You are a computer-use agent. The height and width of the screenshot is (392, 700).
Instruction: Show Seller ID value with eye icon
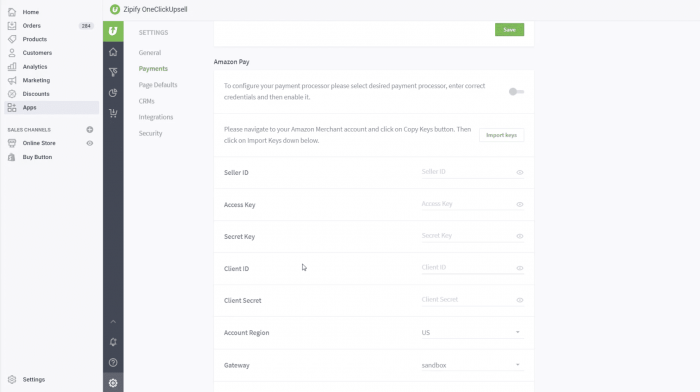click(x=520, y=172)
